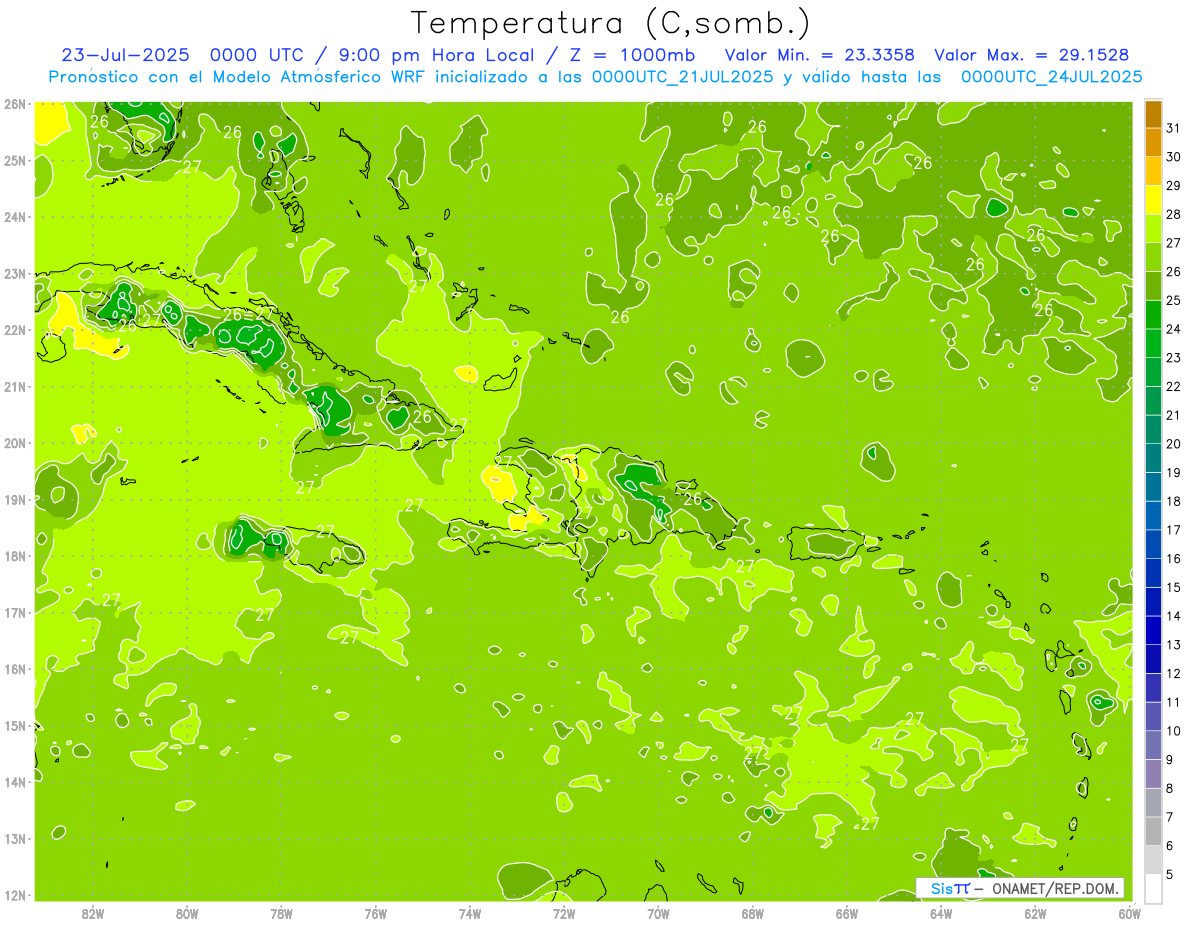Viewport: 1200px width, 927px height.
Task: Click the 'Valor Min. = 23.3358' text
Action: pyautogui.click(x=819, y=55)
